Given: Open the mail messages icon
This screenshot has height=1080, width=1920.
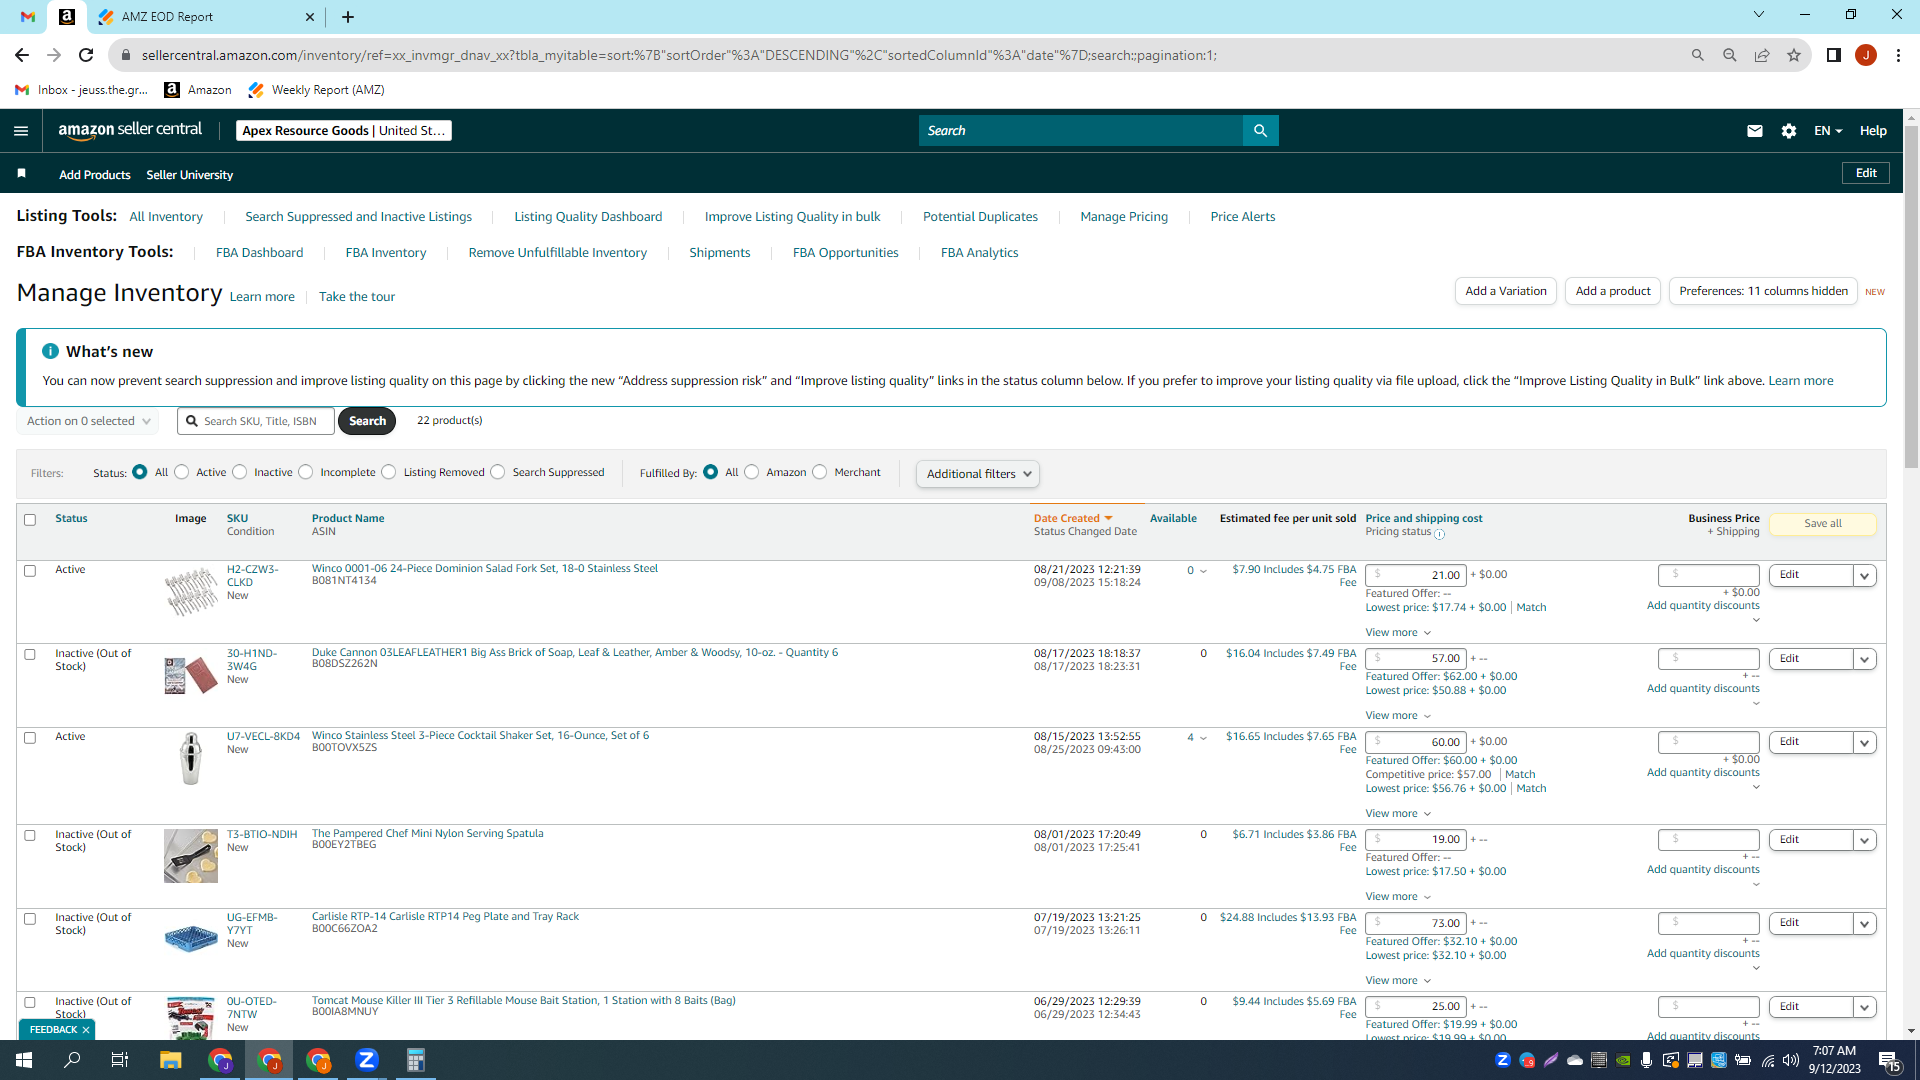Looking at the screenshot, I should pos(1754,131).
